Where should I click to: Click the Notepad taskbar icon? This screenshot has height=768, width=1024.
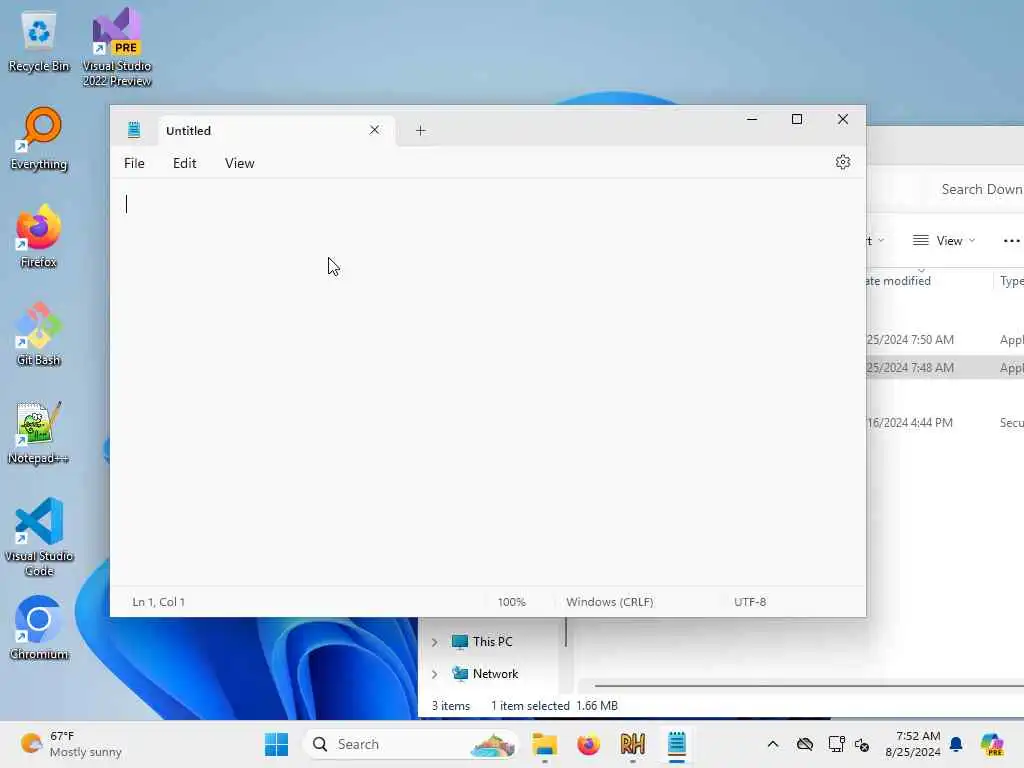(x=677, y=744)
